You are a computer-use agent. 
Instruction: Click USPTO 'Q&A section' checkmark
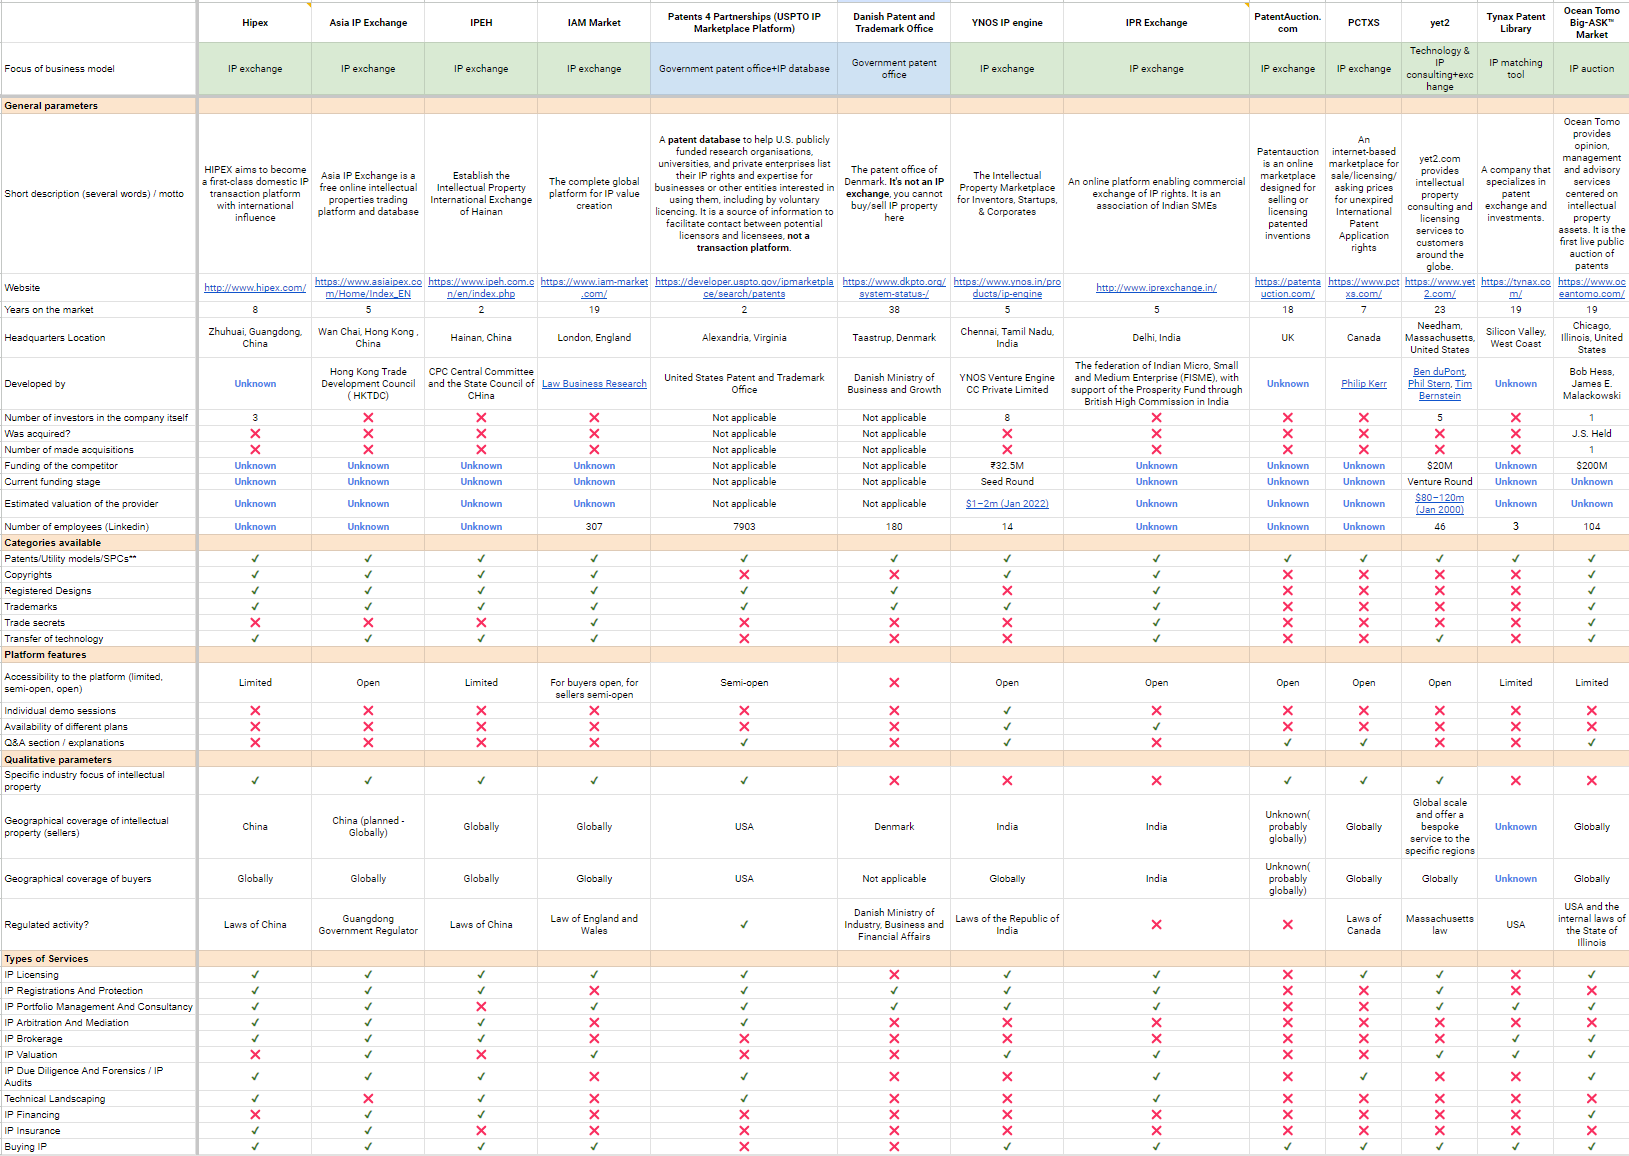click(744, 743)
